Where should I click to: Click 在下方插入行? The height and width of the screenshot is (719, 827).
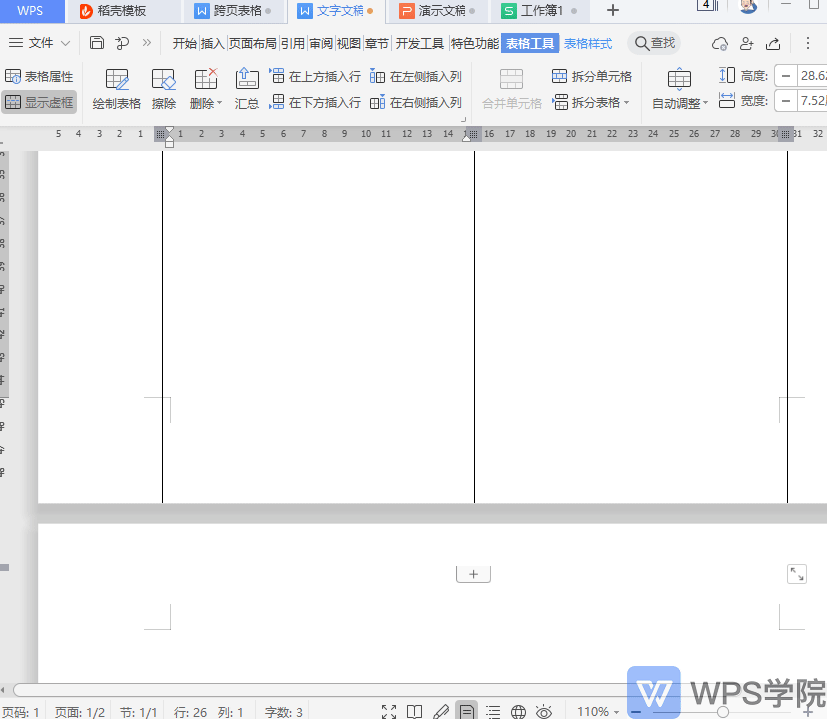coord(315,102)
